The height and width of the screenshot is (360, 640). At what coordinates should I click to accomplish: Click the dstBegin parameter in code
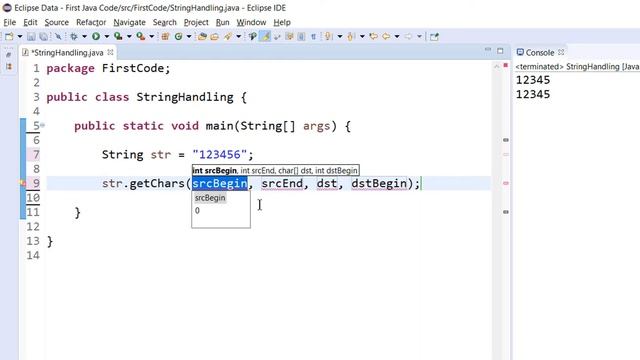[x=379, y=184]
